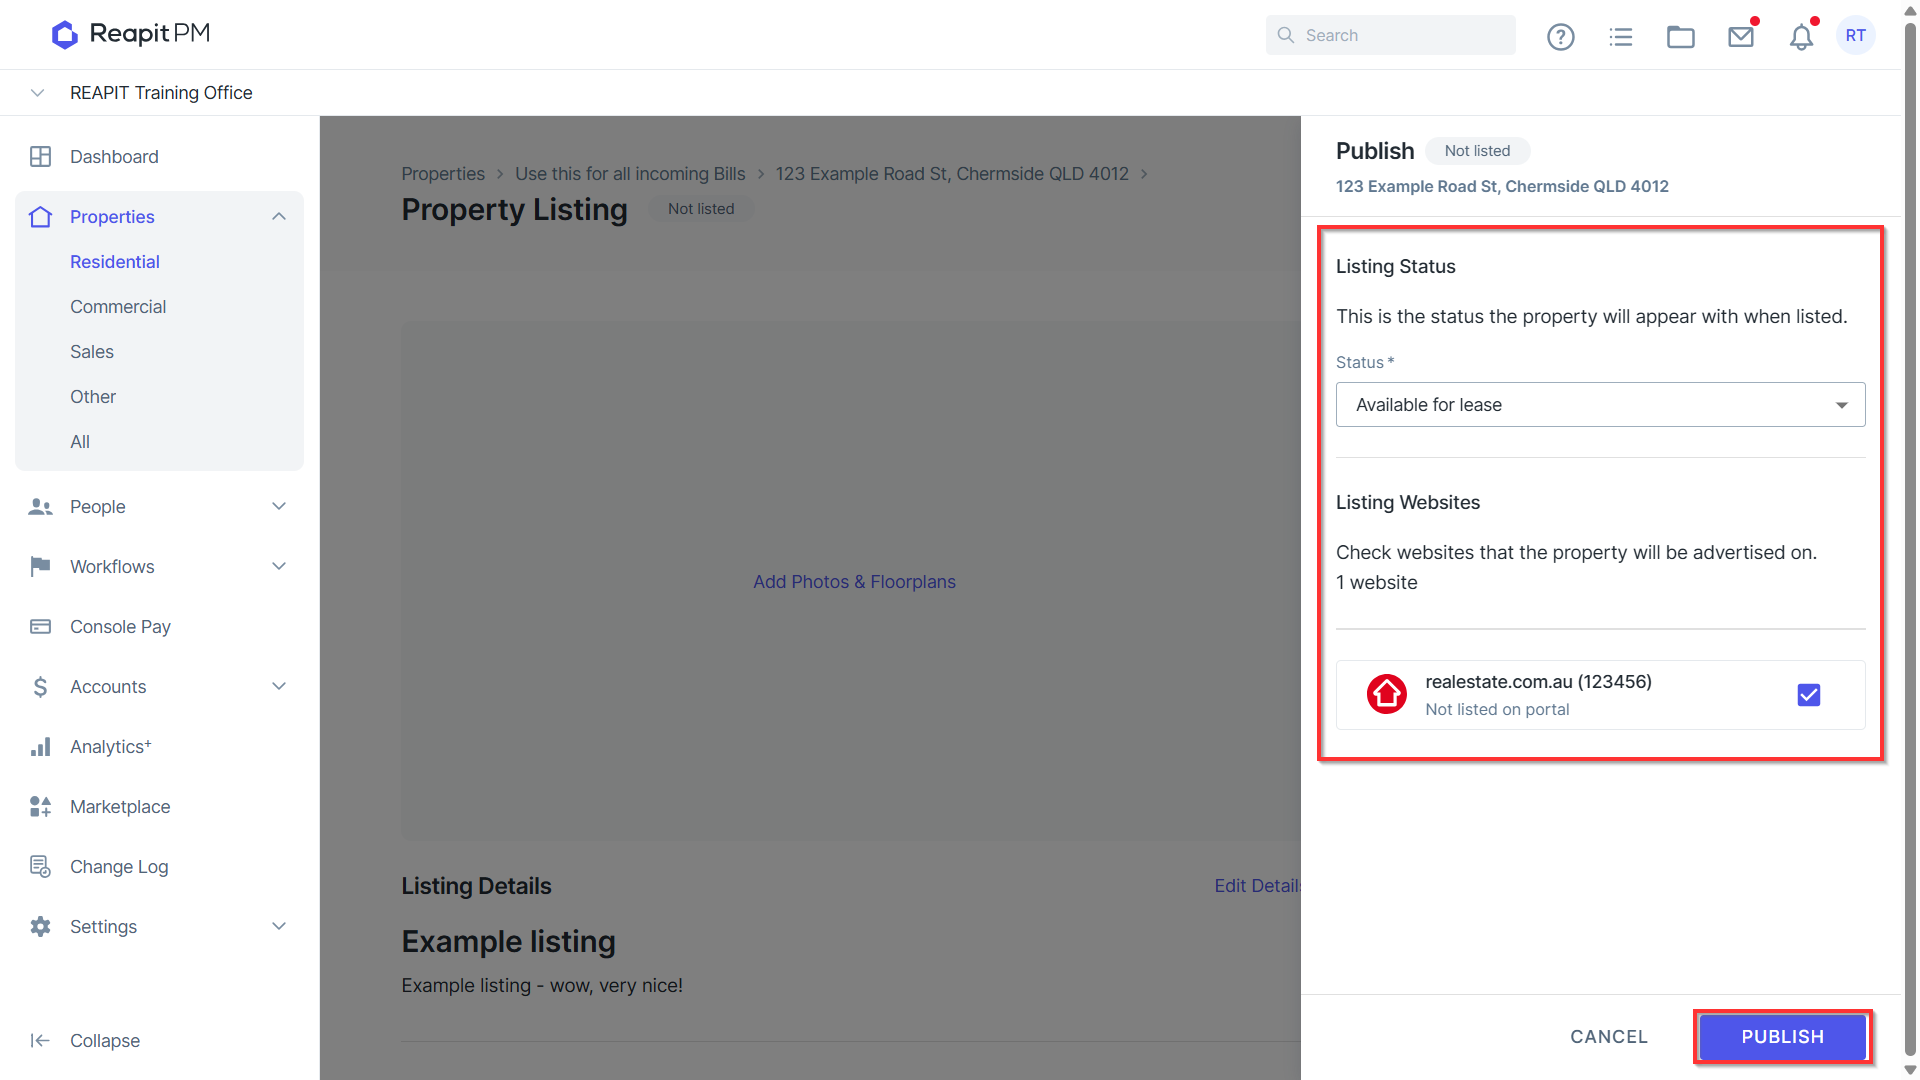Uncheck the realestate.com.au website checkbox
The height and width of the screenshot is (1080, 1920).
point(1809,695)
